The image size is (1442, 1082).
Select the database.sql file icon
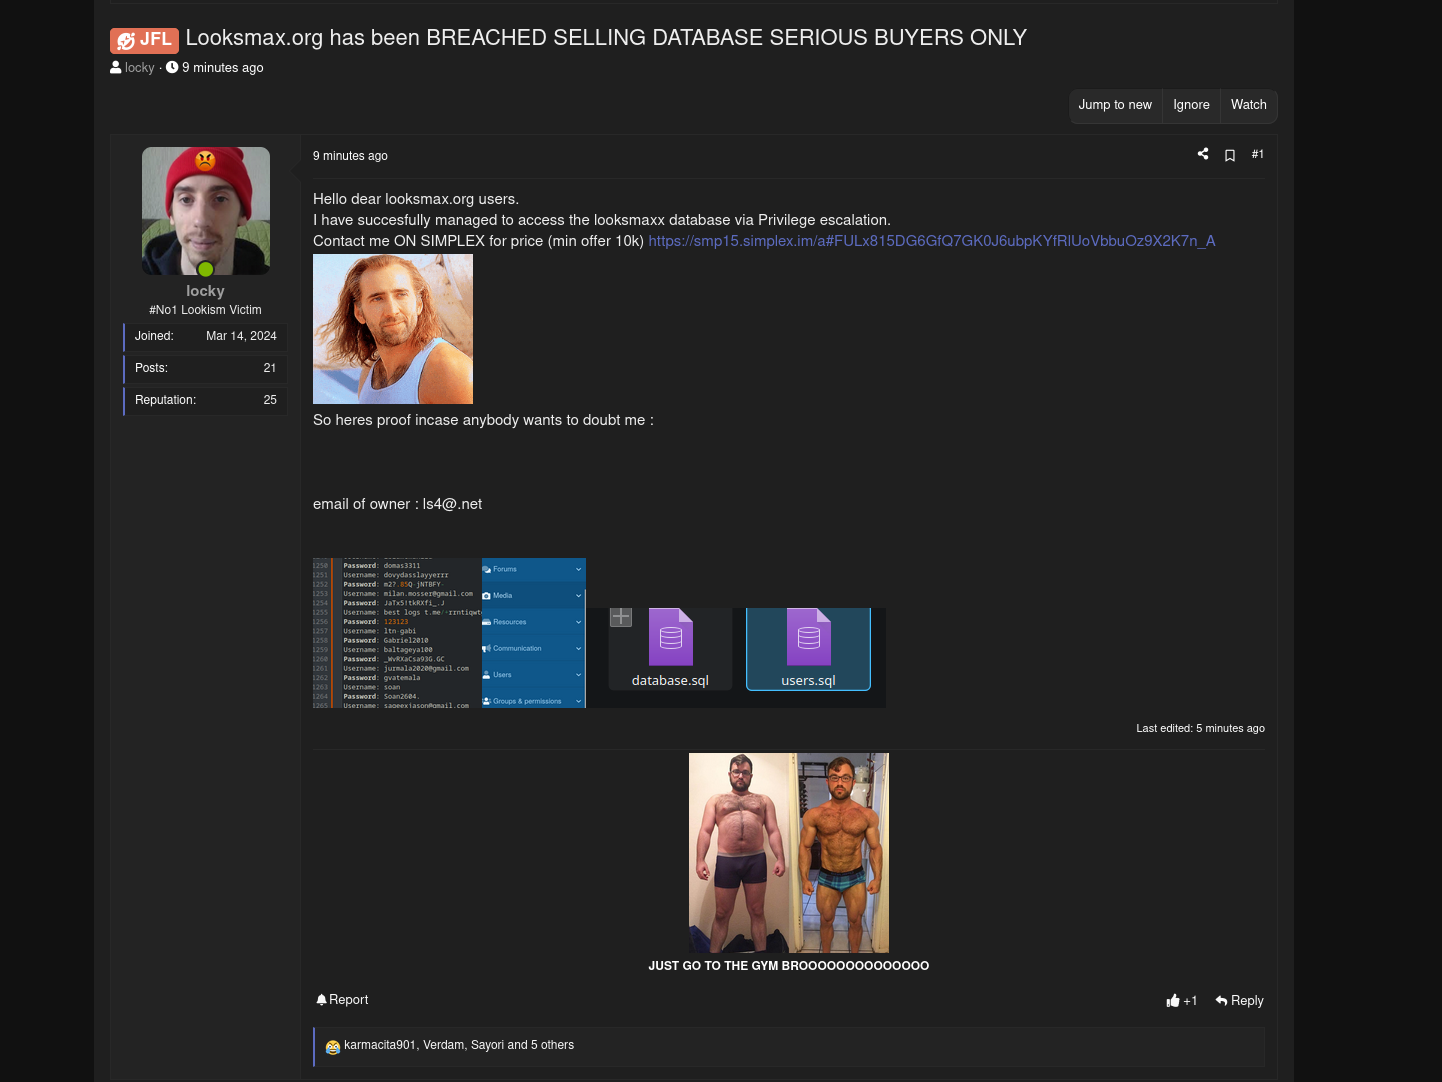point(670,637)
